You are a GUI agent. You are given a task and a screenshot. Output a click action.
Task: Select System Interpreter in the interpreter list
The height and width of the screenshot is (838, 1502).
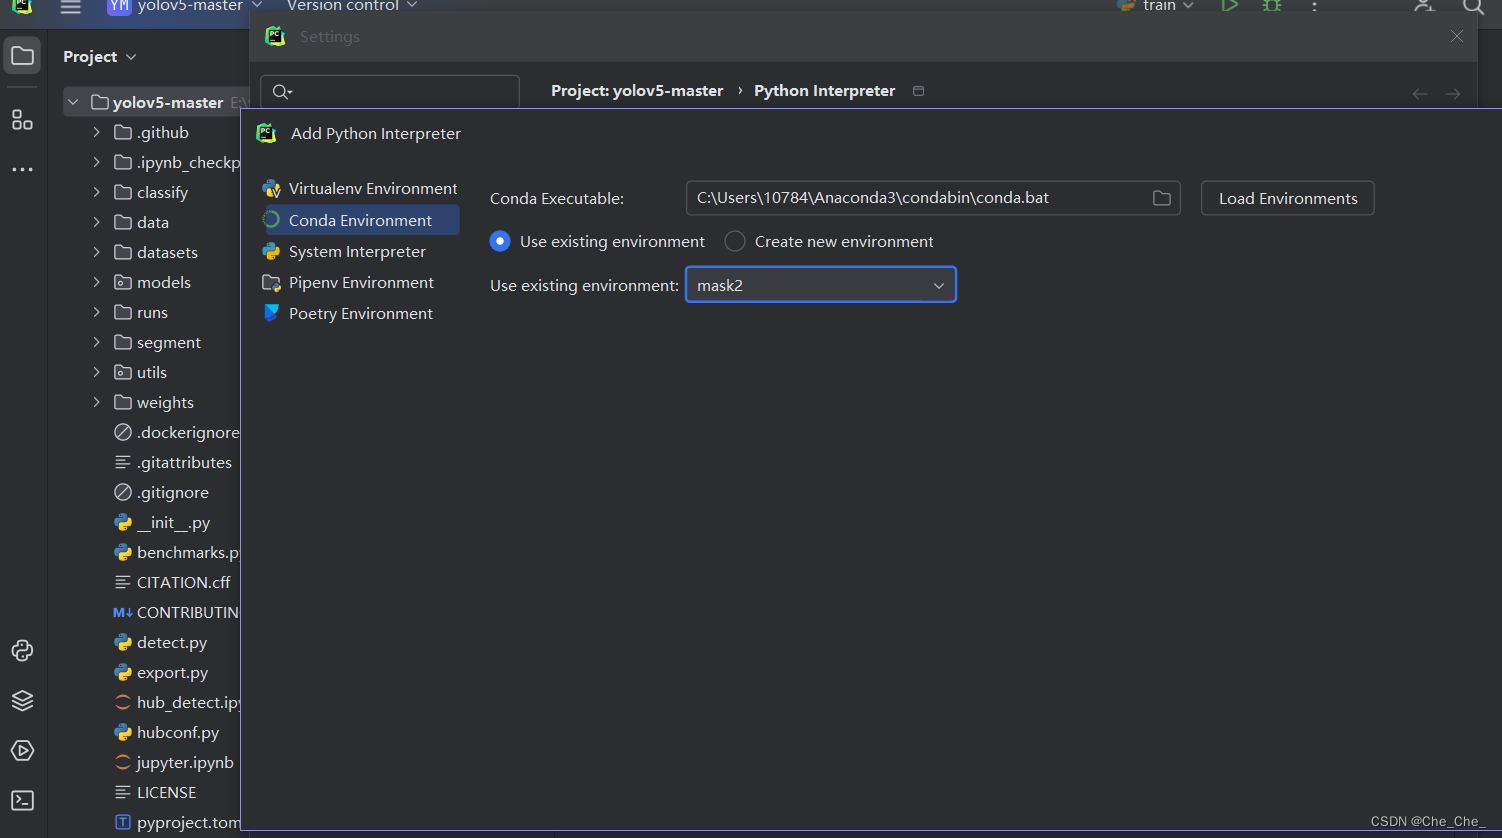[x=357, y=251]
